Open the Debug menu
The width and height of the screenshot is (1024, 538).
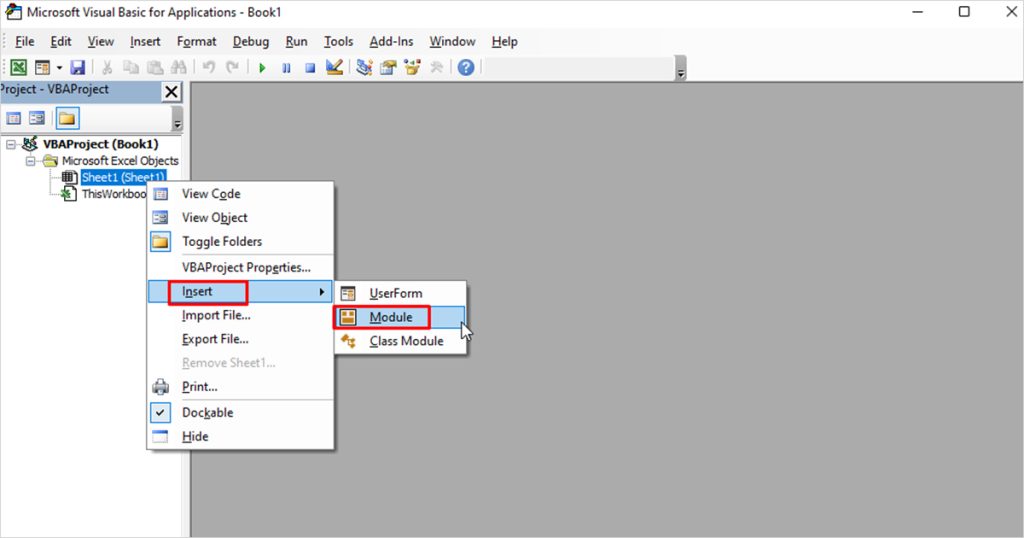click(251, 41)
